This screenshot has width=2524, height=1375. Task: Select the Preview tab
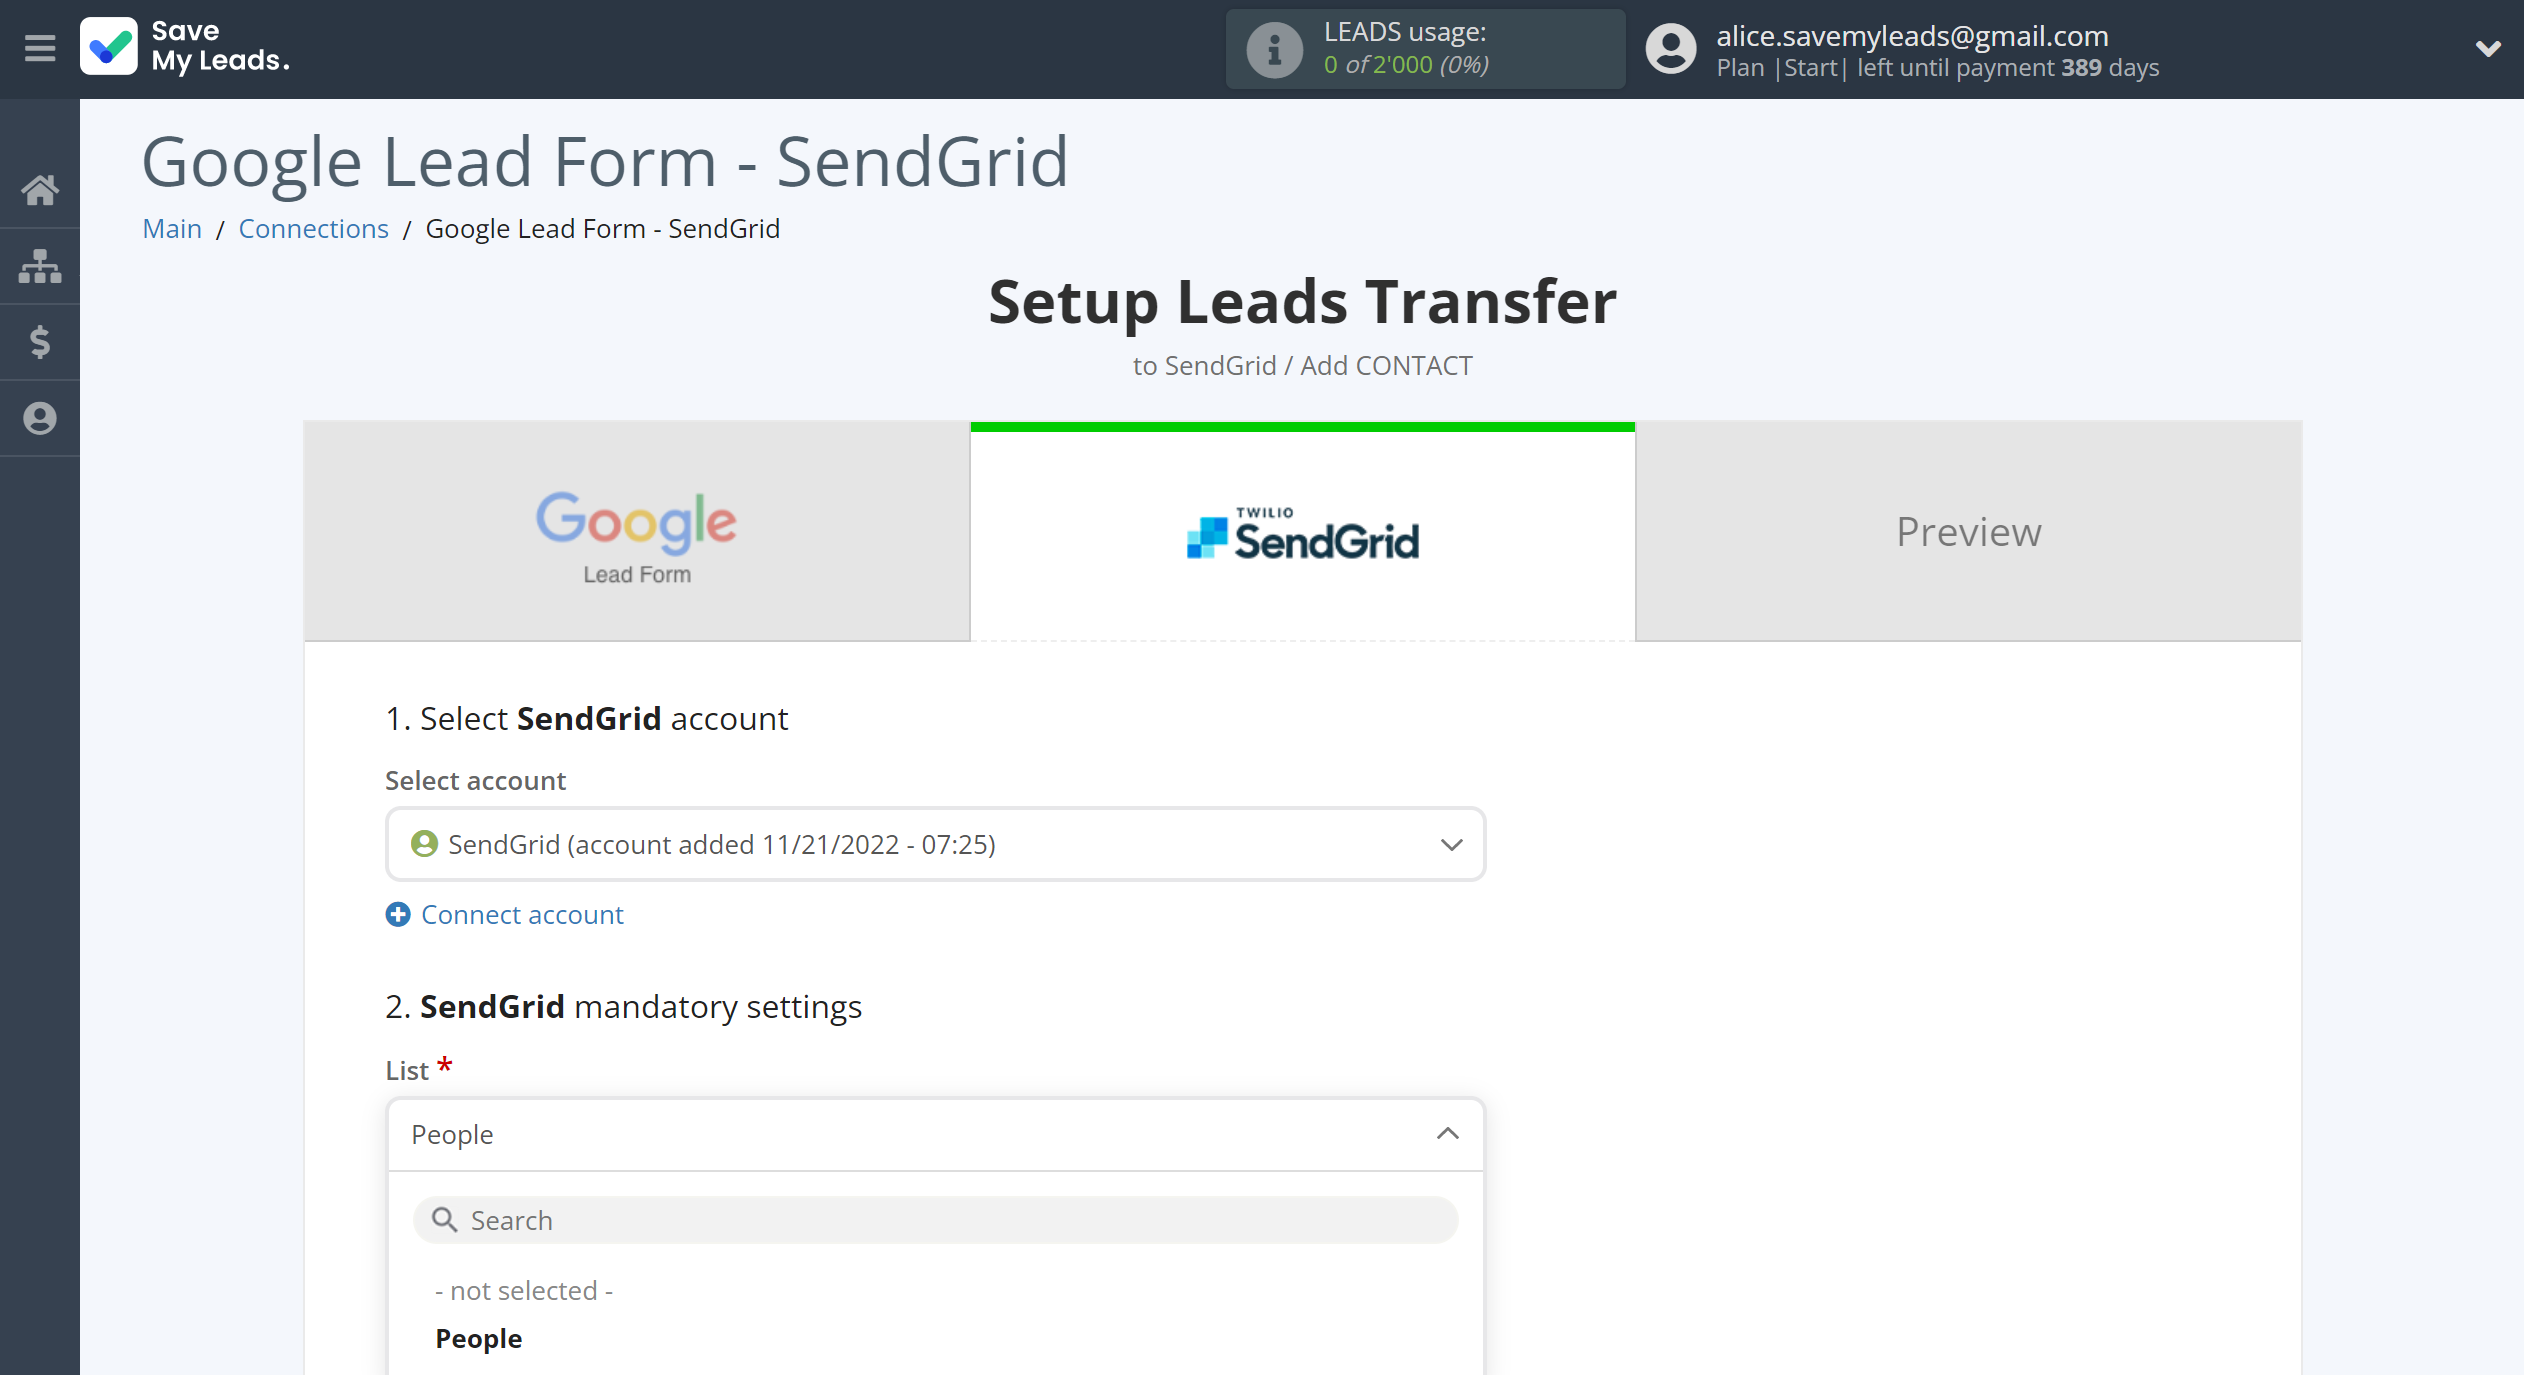(x=1967, y=530)
